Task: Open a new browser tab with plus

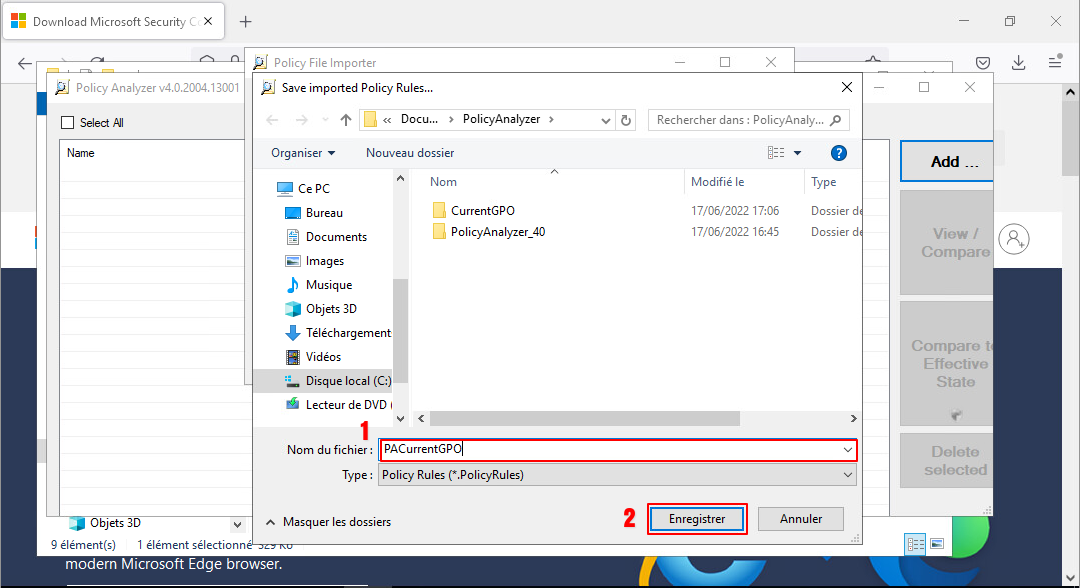Action: 246,22
